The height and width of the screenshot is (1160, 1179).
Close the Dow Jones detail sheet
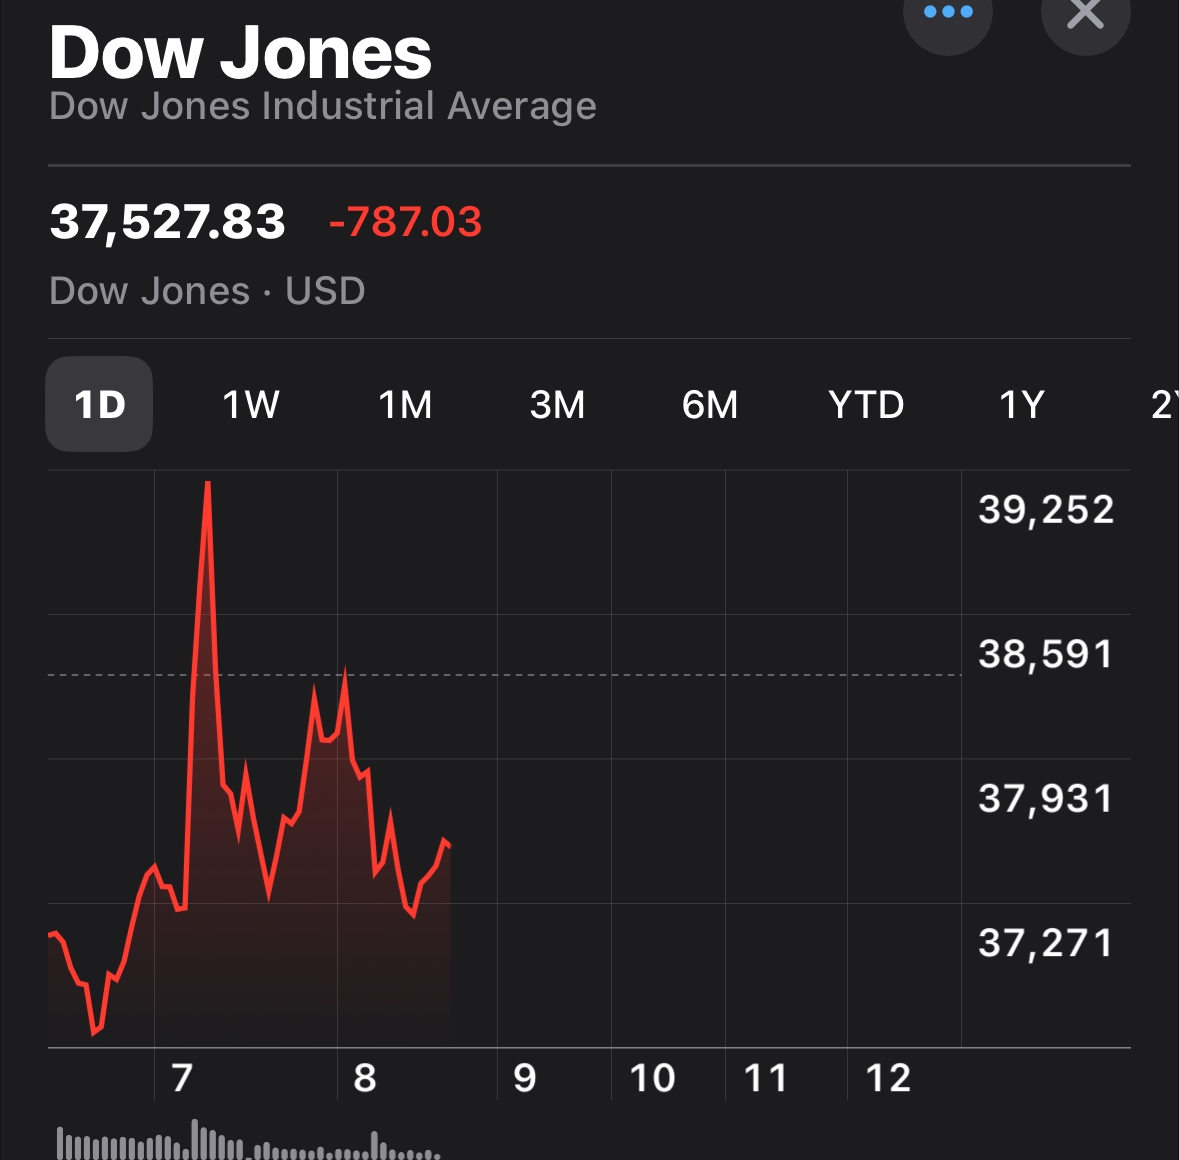tap(1085, 15)
